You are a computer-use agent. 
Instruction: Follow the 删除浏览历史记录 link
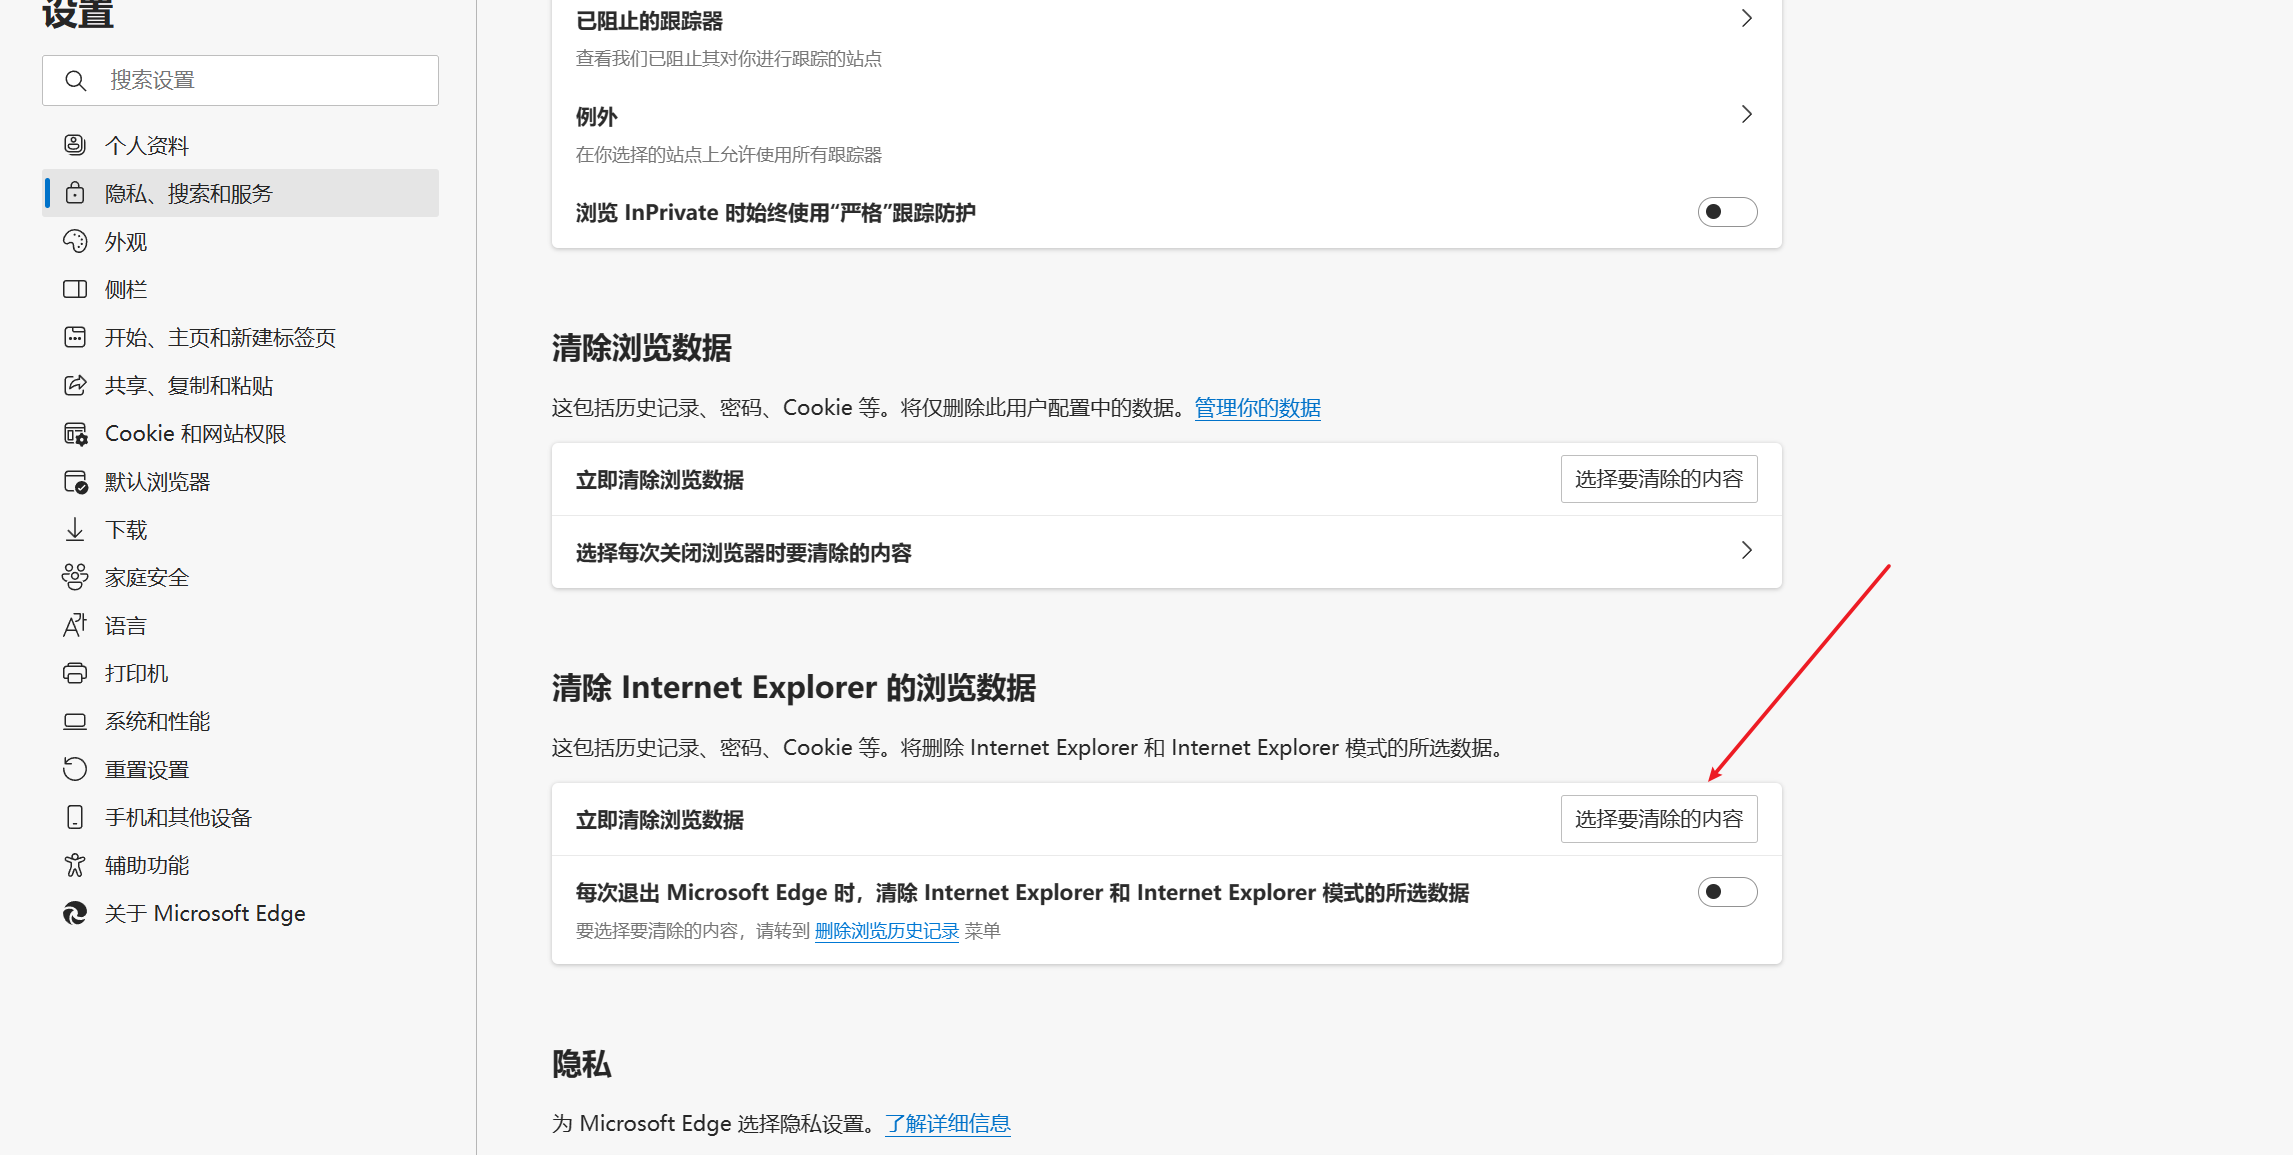pyautogui.click(x=886, y=930)
